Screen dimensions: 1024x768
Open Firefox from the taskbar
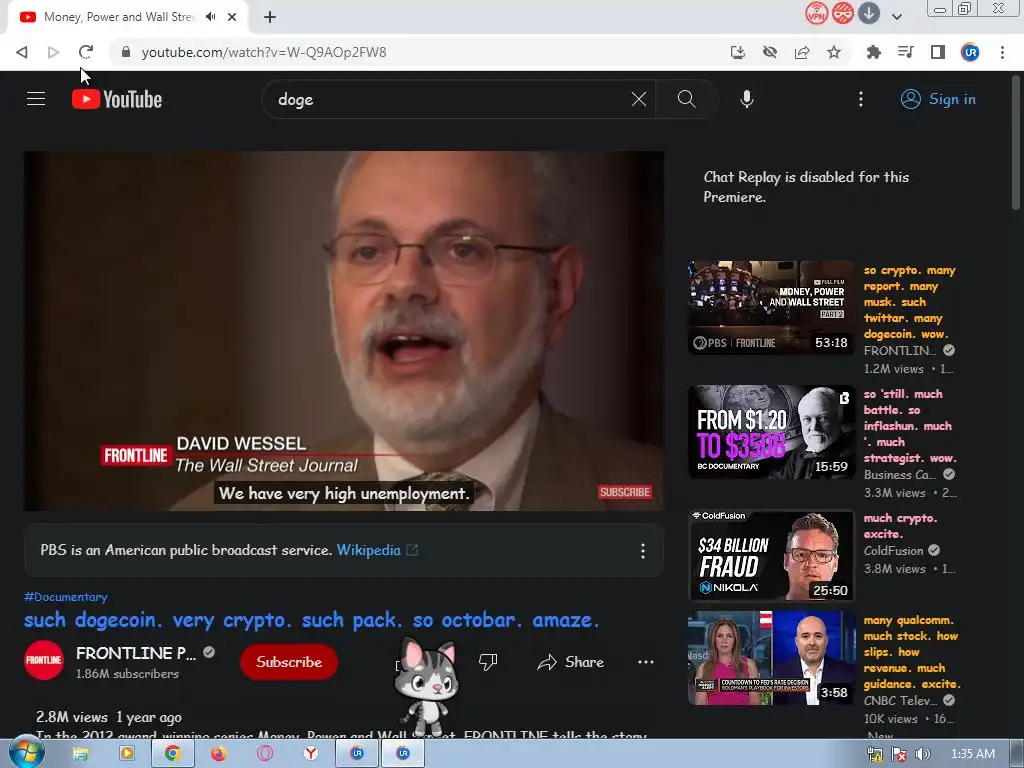218,754
